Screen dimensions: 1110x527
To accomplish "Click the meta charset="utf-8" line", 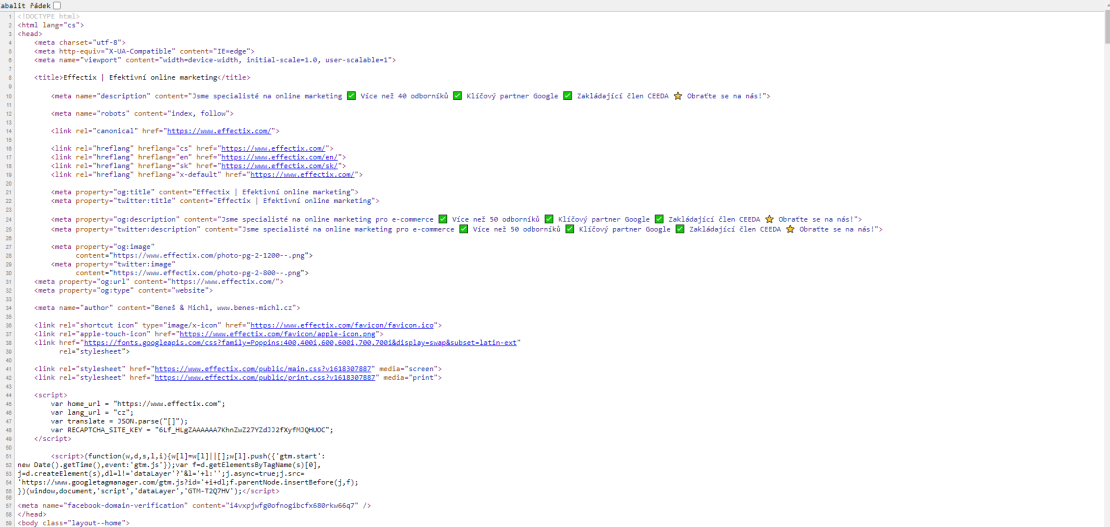I will [82, 42].
